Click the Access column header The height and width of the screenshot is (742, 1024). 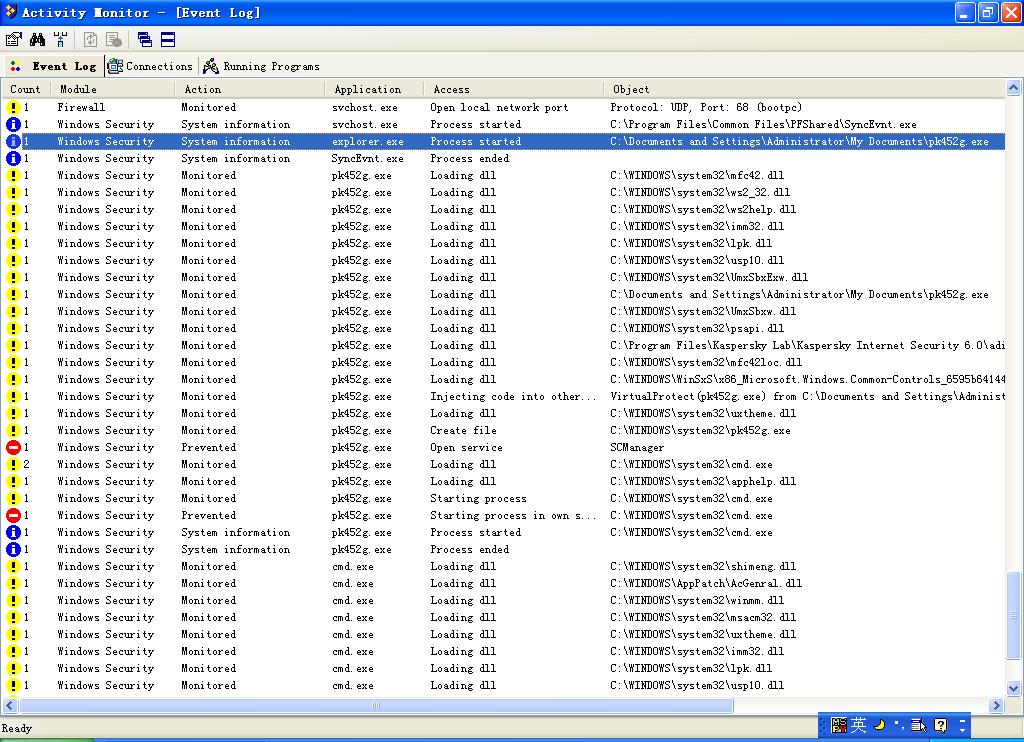point(451,89)
